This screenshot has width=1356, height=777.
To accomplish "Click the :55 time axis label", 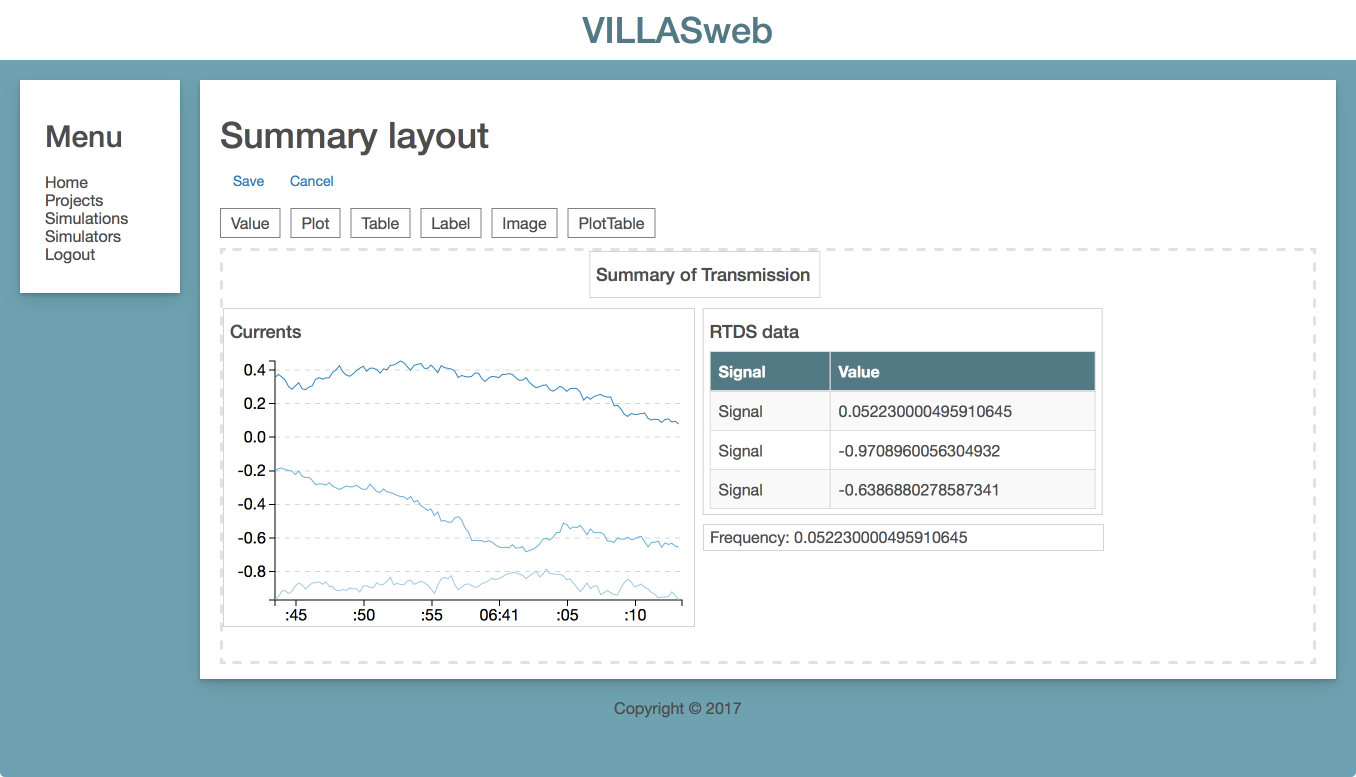I will click(432, 615).
